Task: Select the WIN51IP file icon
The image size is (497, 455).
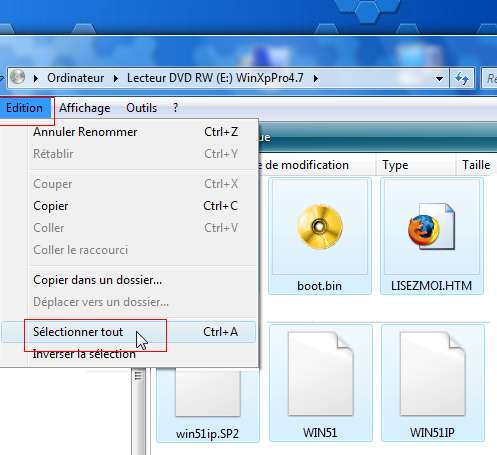Action: [432, 383]
